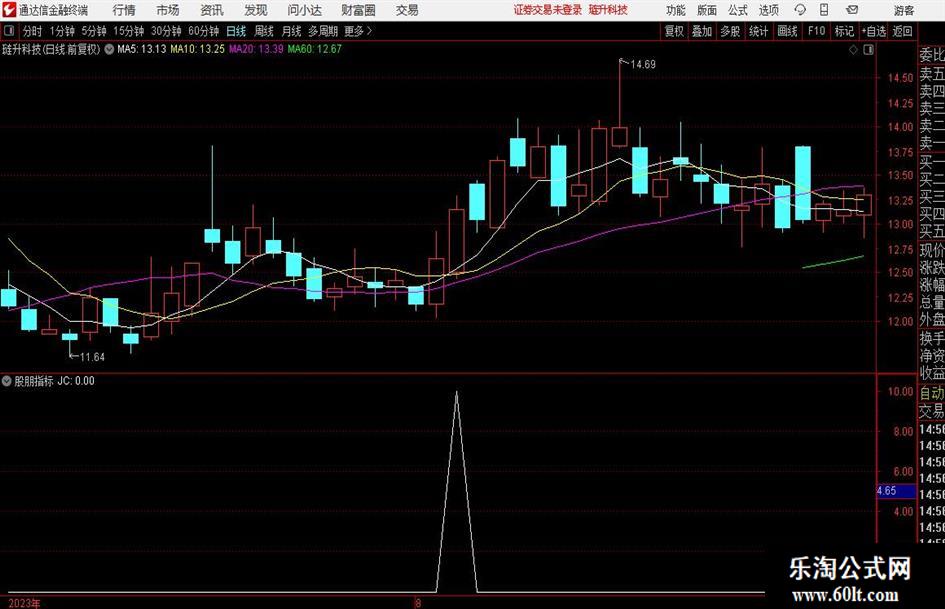The height and width of the screenshot is (609, 945).
Task: Click the 叠加 overlay button
Action: [x=702, y=31]
